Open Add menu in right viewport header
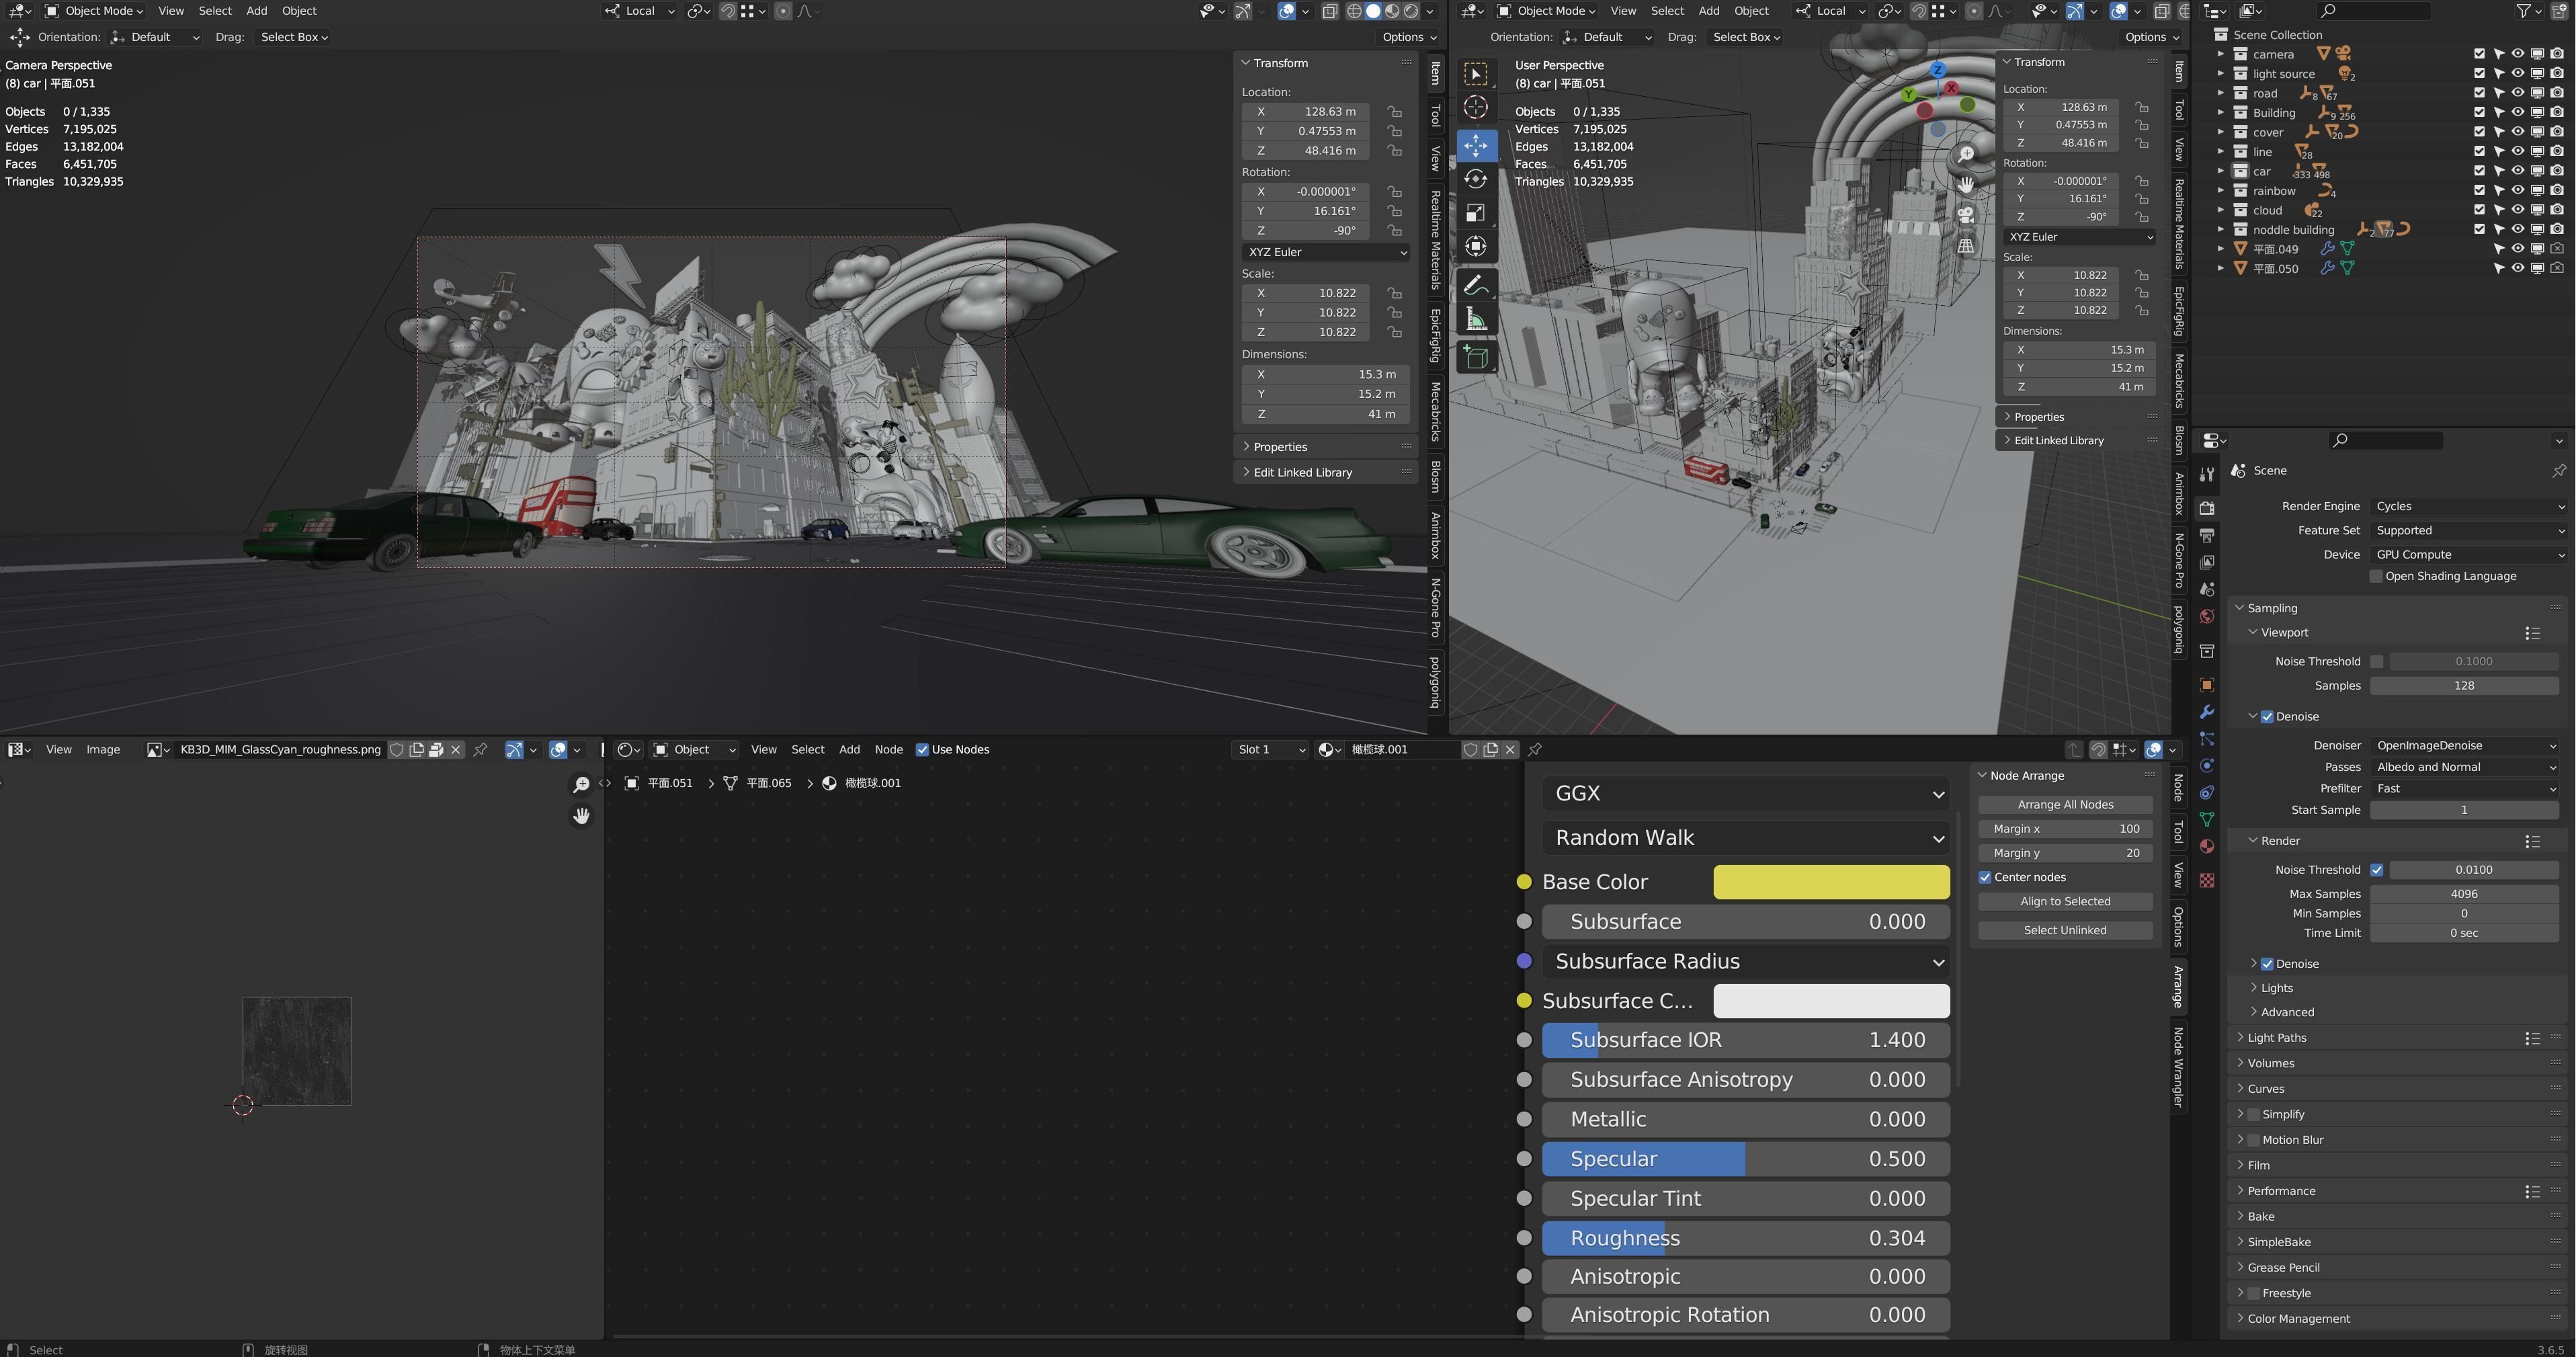 click(x=1709, y=11)
